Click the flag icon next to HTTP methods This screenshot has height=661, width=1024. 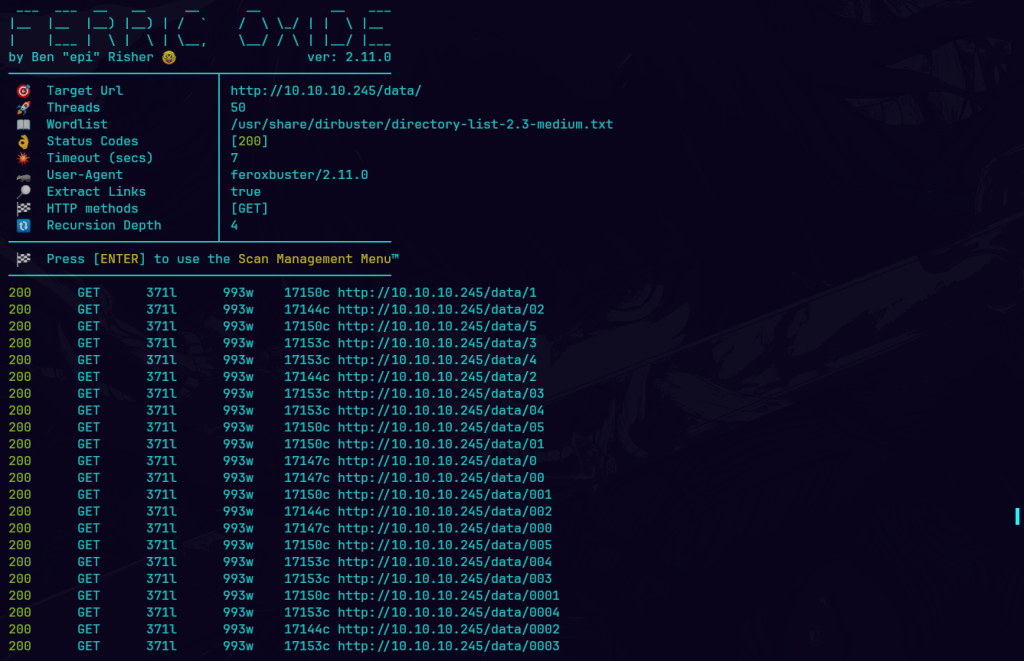click(23, 209)
